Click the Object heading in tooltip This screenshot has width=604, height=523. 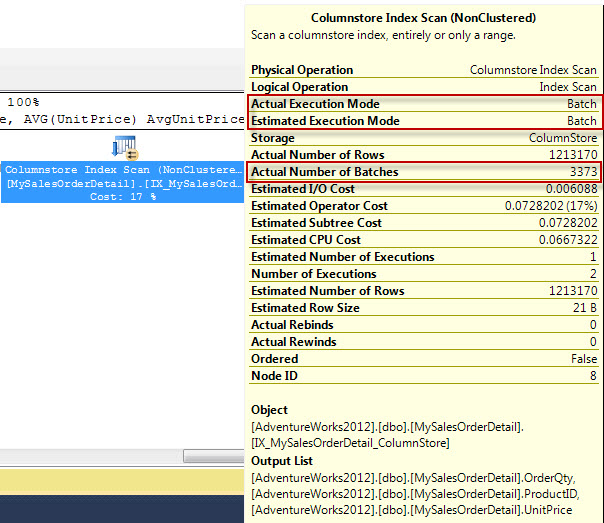(269, 410)
